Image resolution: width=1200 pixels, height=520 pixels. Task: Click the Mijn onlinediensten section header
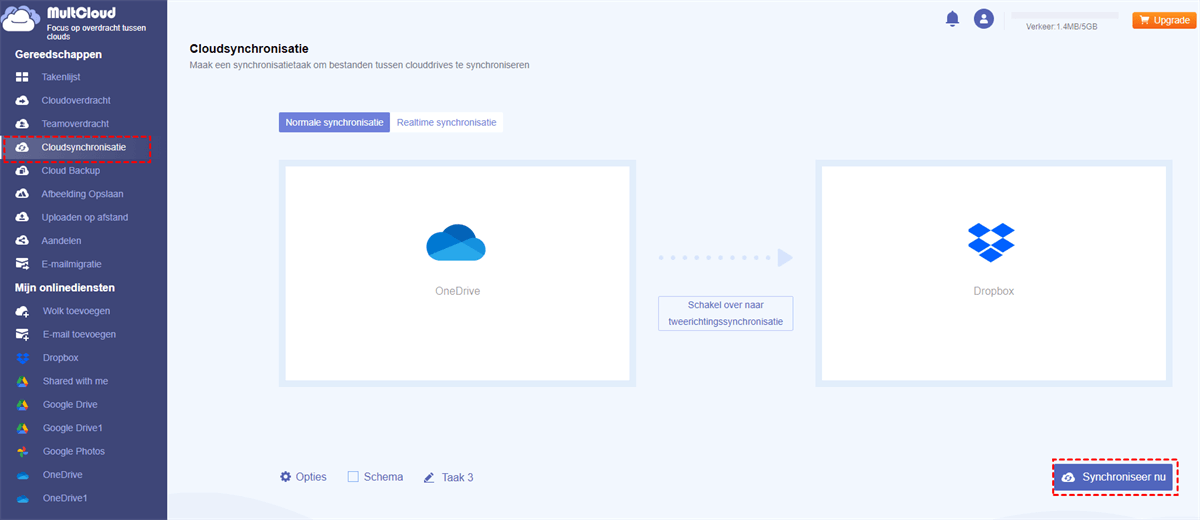point(64,288)
